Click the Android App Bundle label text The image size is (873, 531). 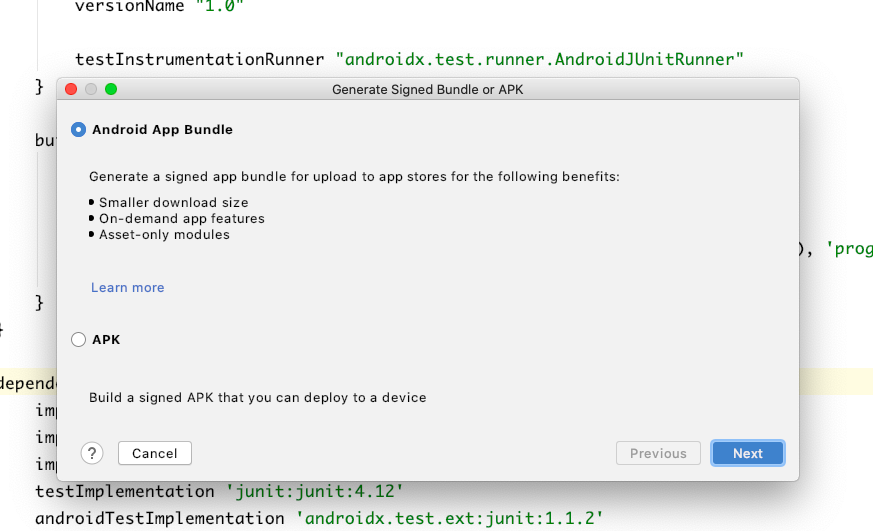[163, 130]
